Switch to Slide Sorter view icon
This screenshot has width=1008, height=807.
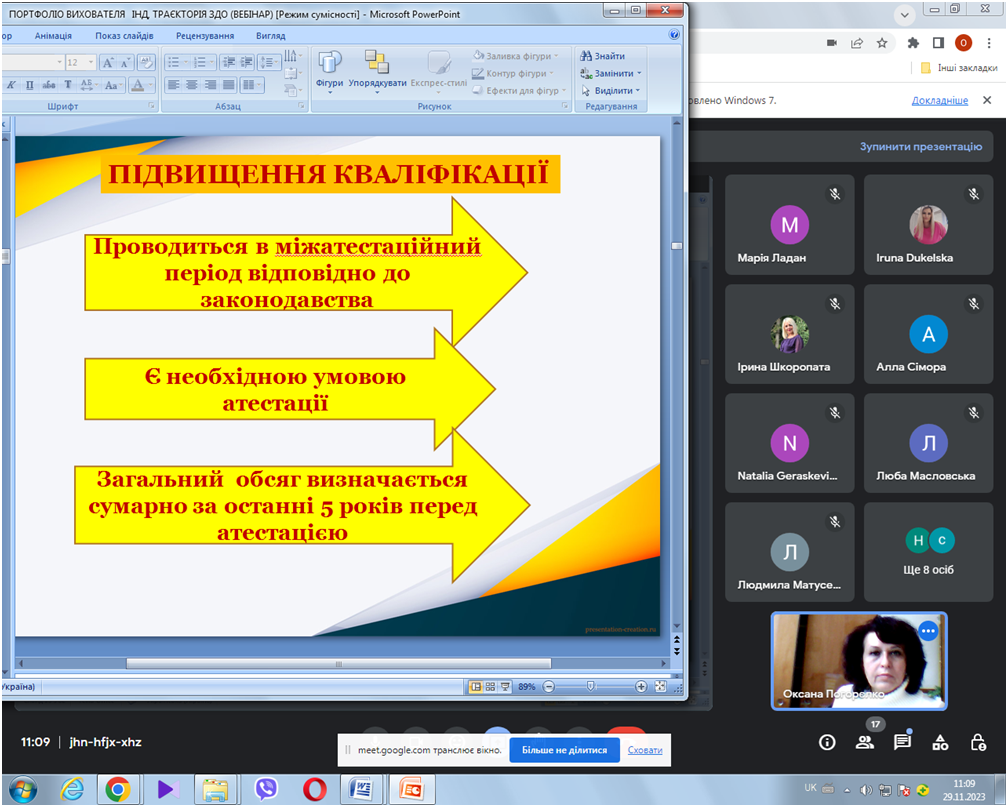(490, 687)
